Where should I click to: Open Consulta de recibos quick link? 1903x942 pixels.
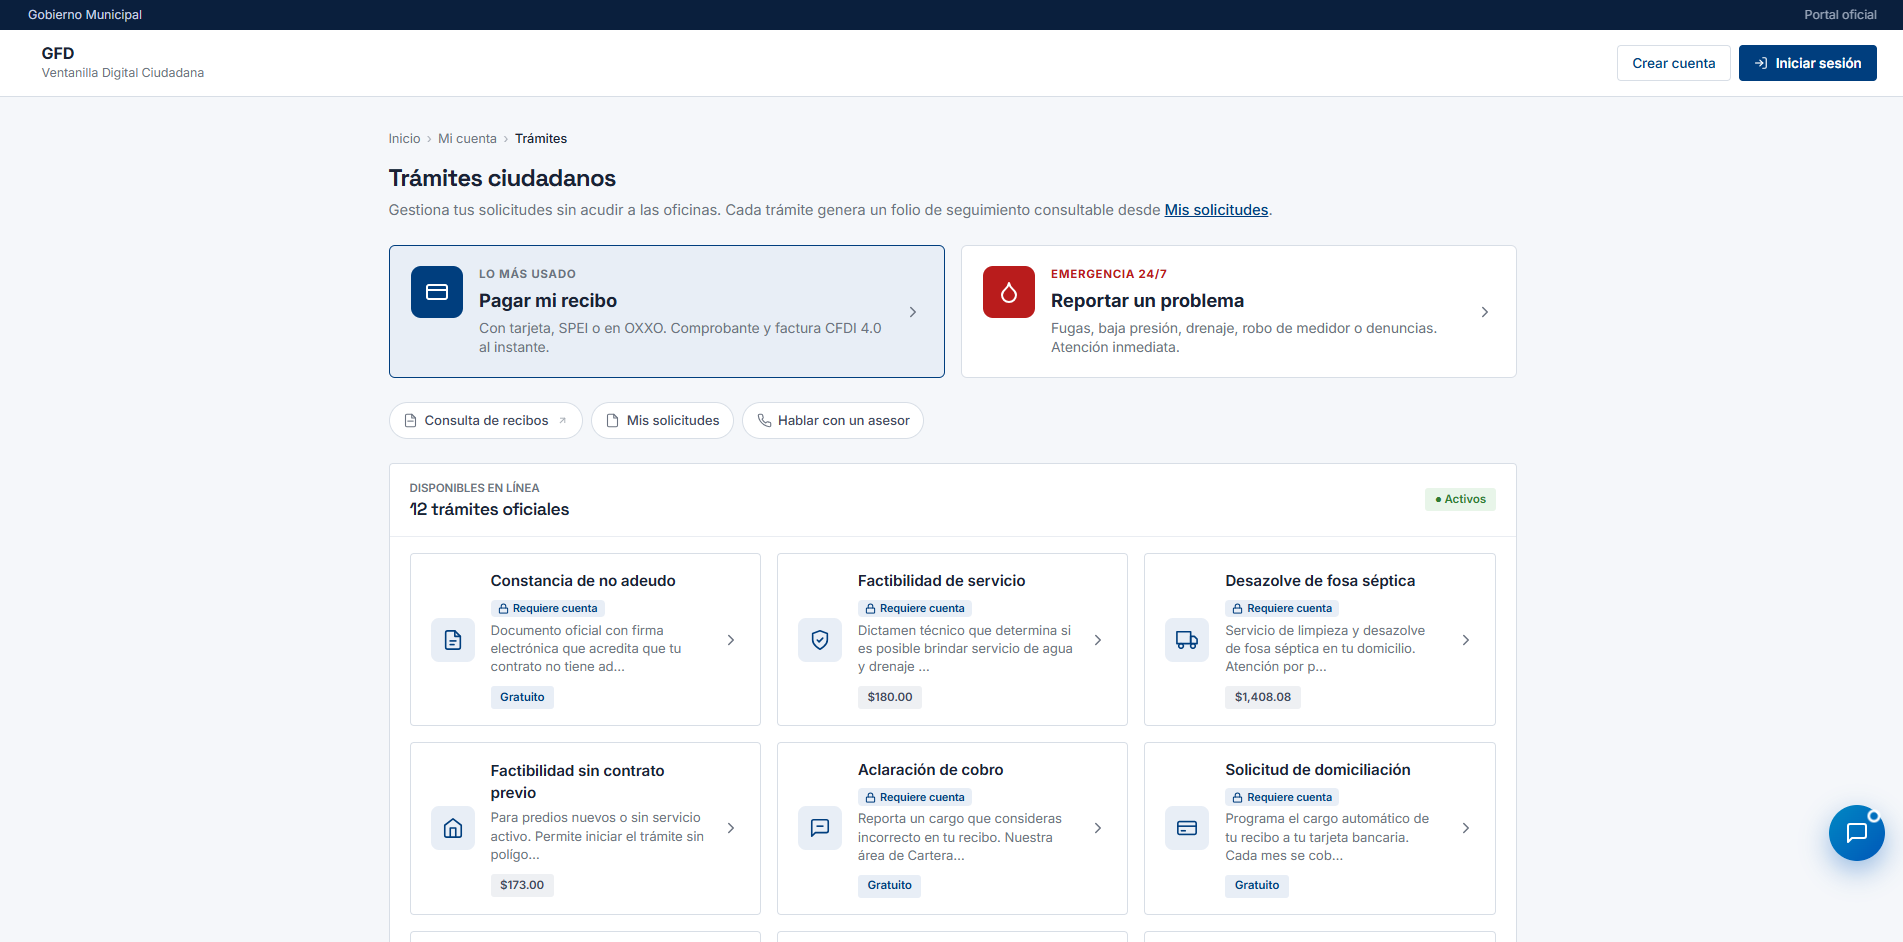pos(486,421)
